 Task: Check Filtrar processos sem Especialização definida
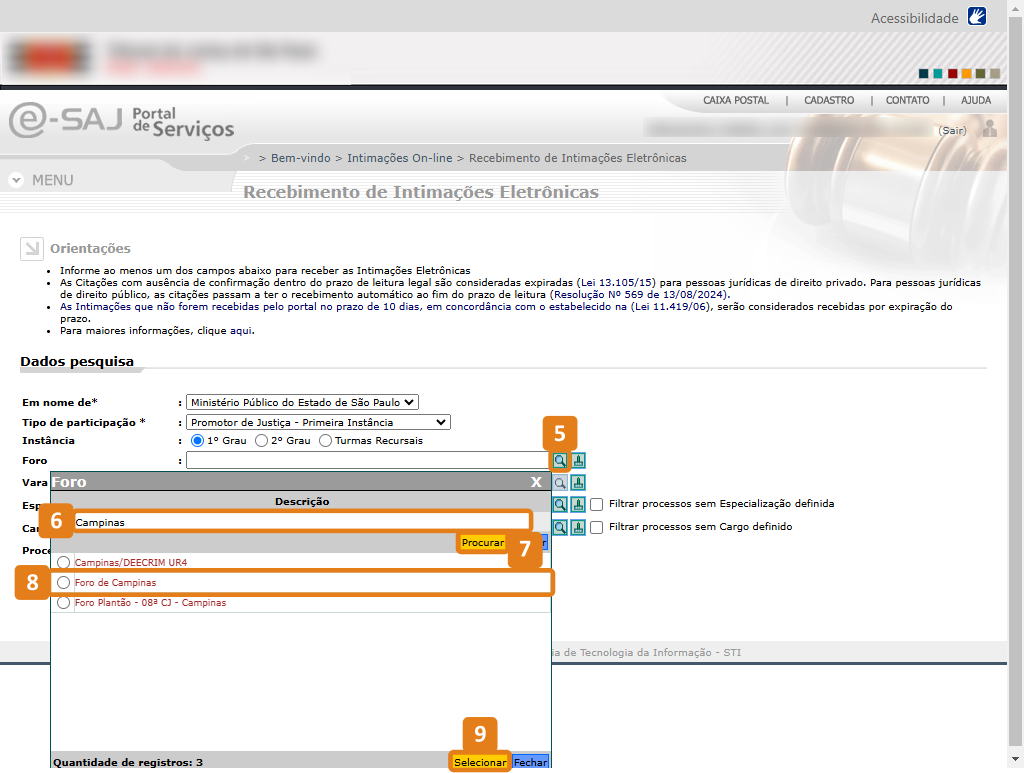(597, 505)
